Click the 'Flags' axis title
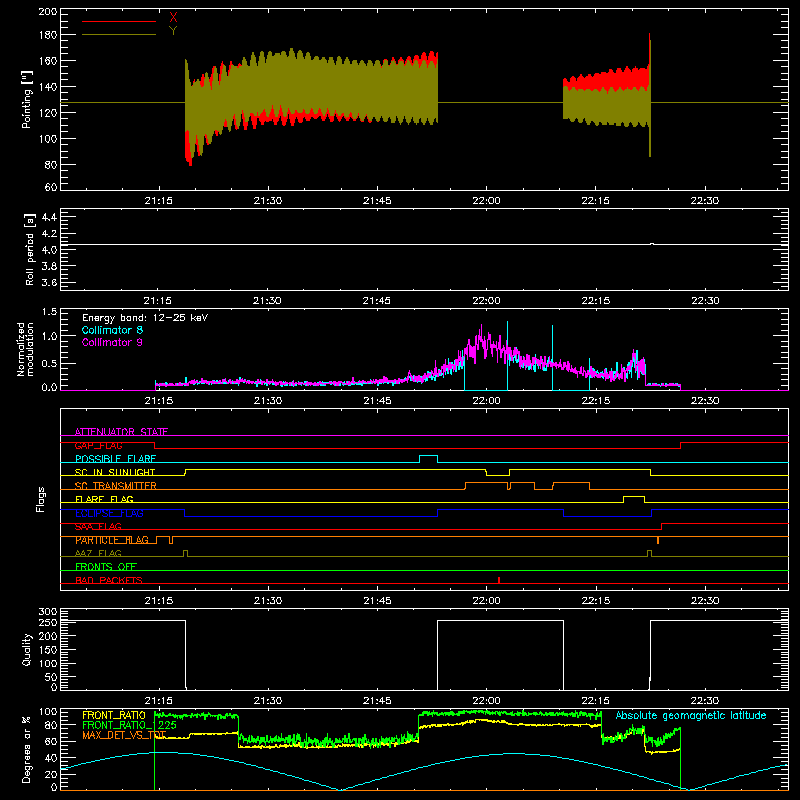 40,499
